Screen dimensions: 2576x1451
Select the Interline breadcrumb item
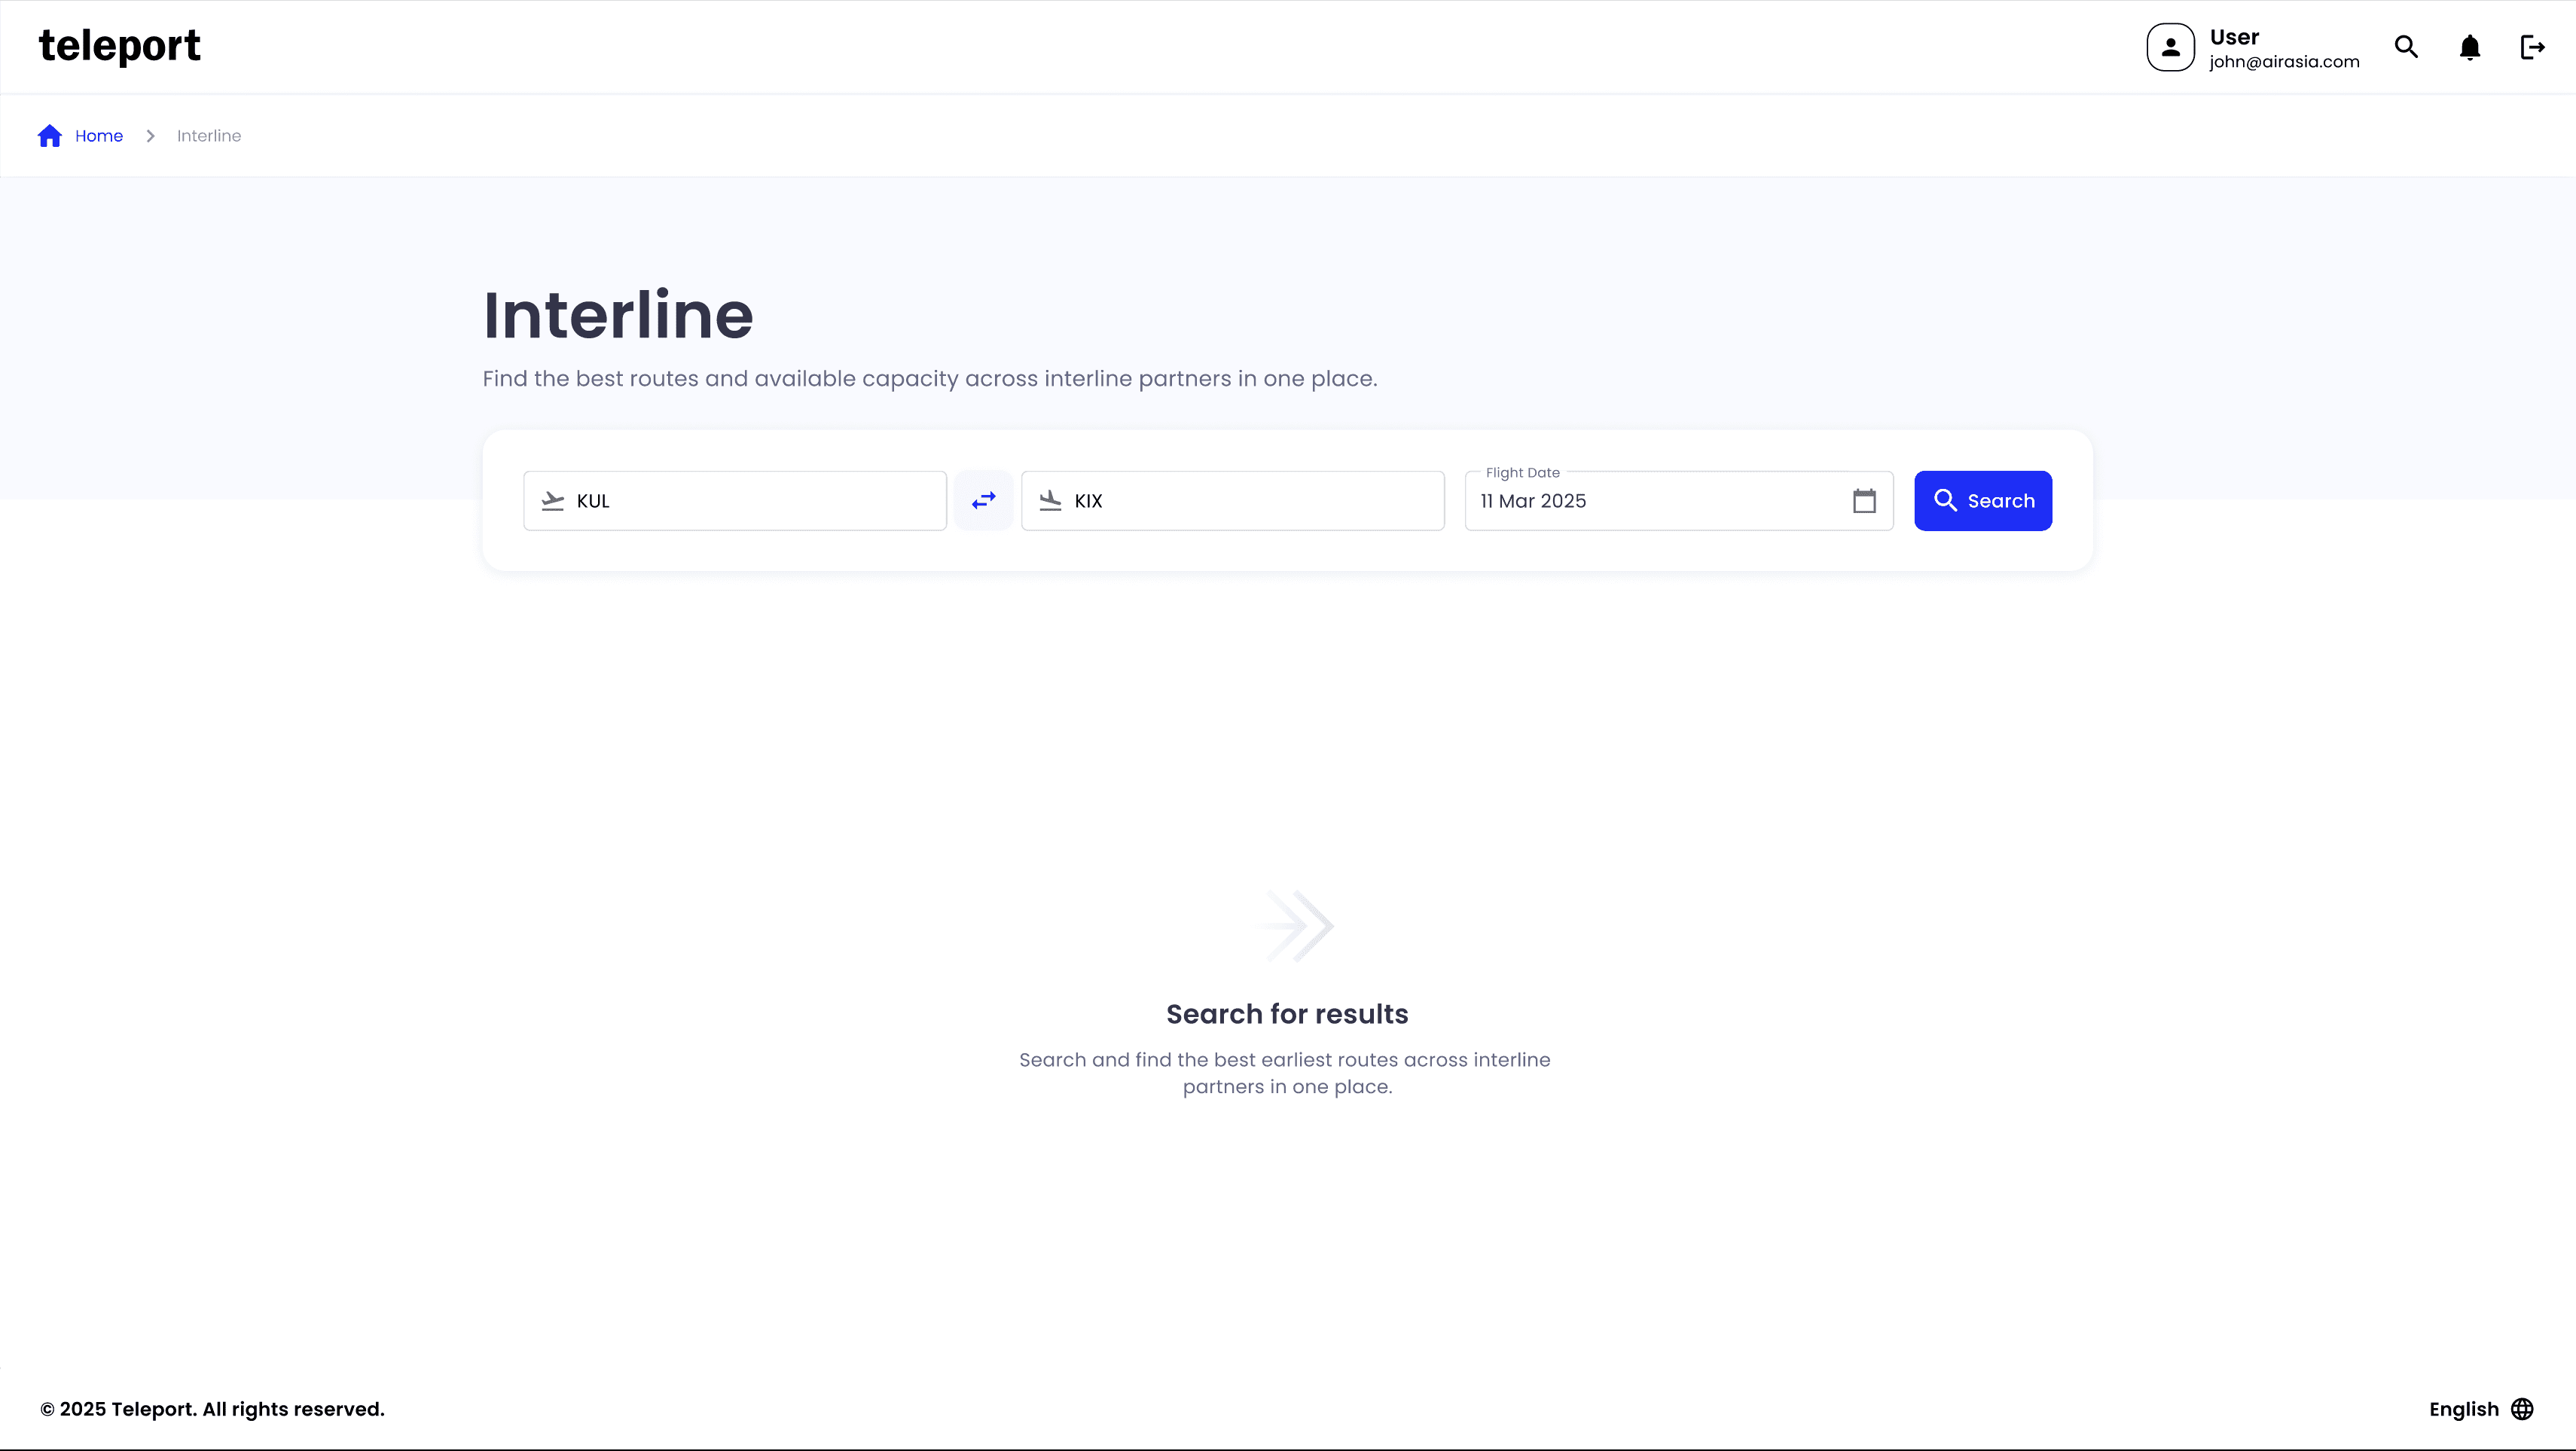click(209, 136)
